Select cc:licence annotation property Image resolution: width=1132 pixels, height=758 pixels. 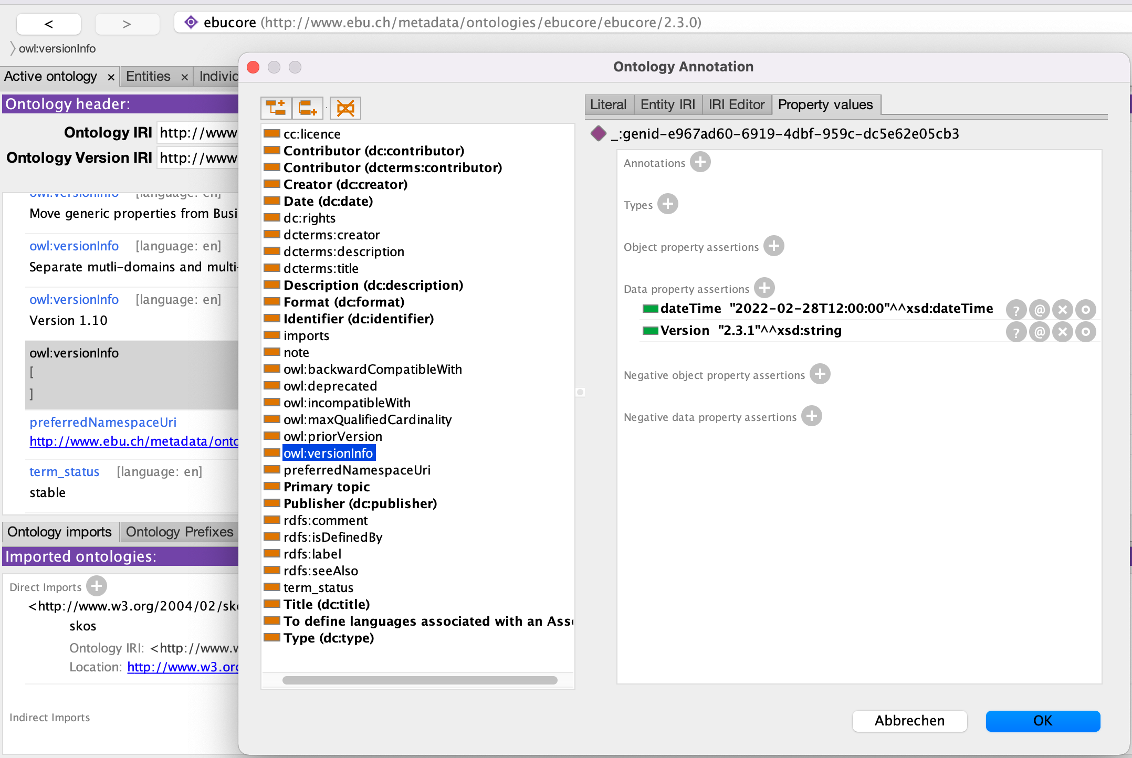pos(312,134)
